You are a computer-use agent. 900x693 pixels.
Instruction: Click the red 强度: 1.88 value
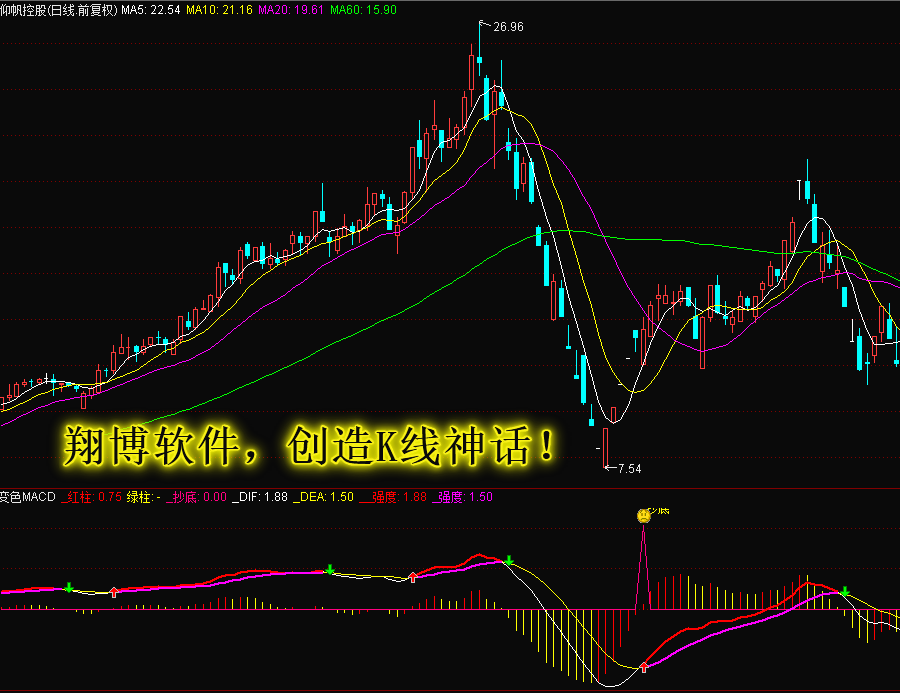pos(393,497)
